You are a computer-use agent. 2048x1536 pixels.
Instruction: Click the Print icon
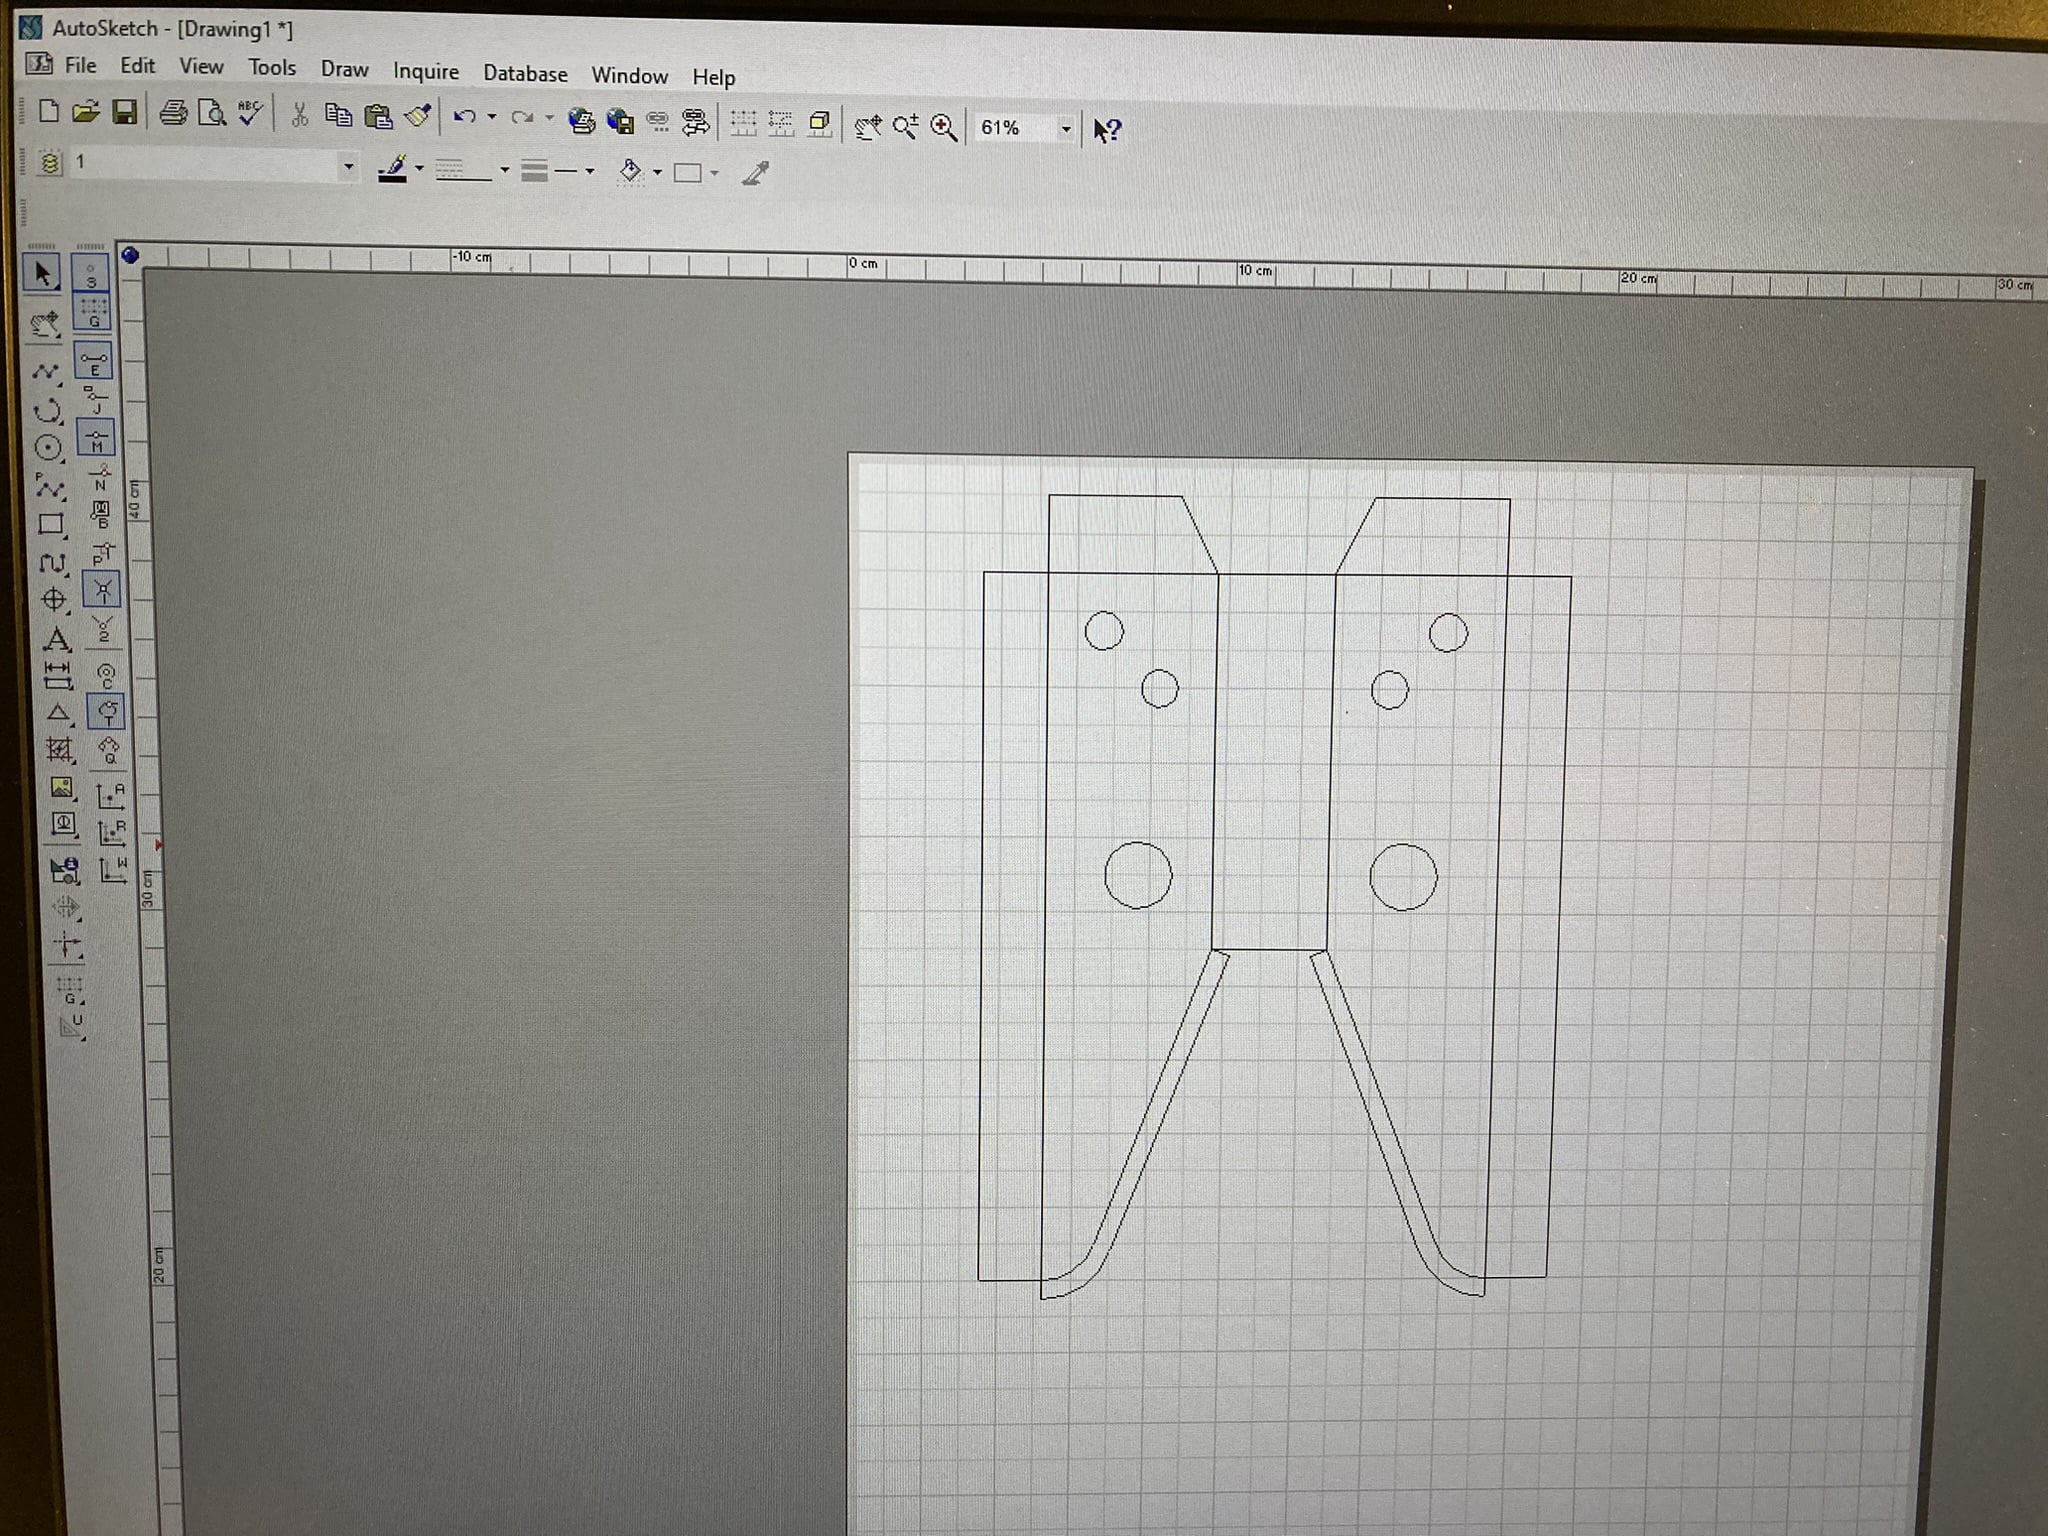173,113
